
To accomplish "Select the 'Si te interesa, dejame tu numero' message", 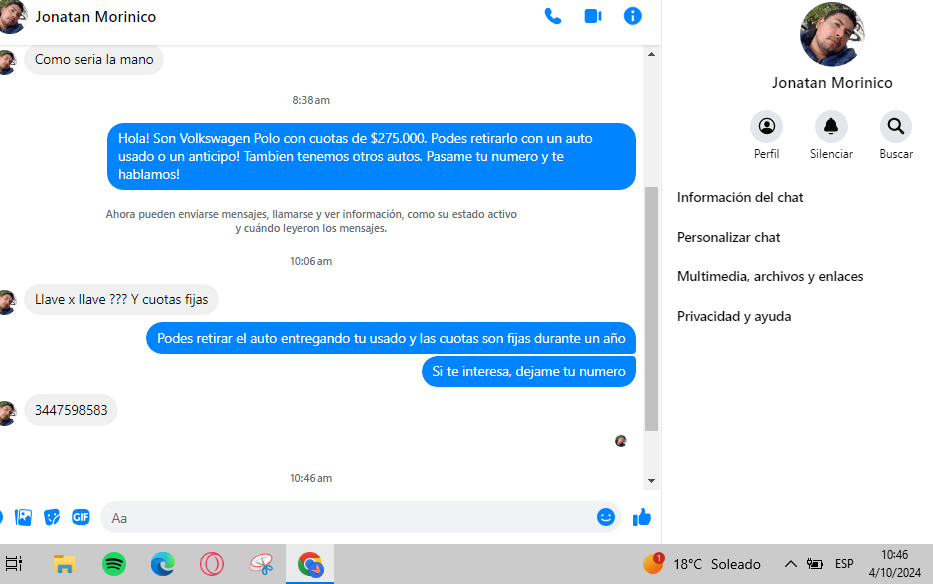I will pos(529,371).
